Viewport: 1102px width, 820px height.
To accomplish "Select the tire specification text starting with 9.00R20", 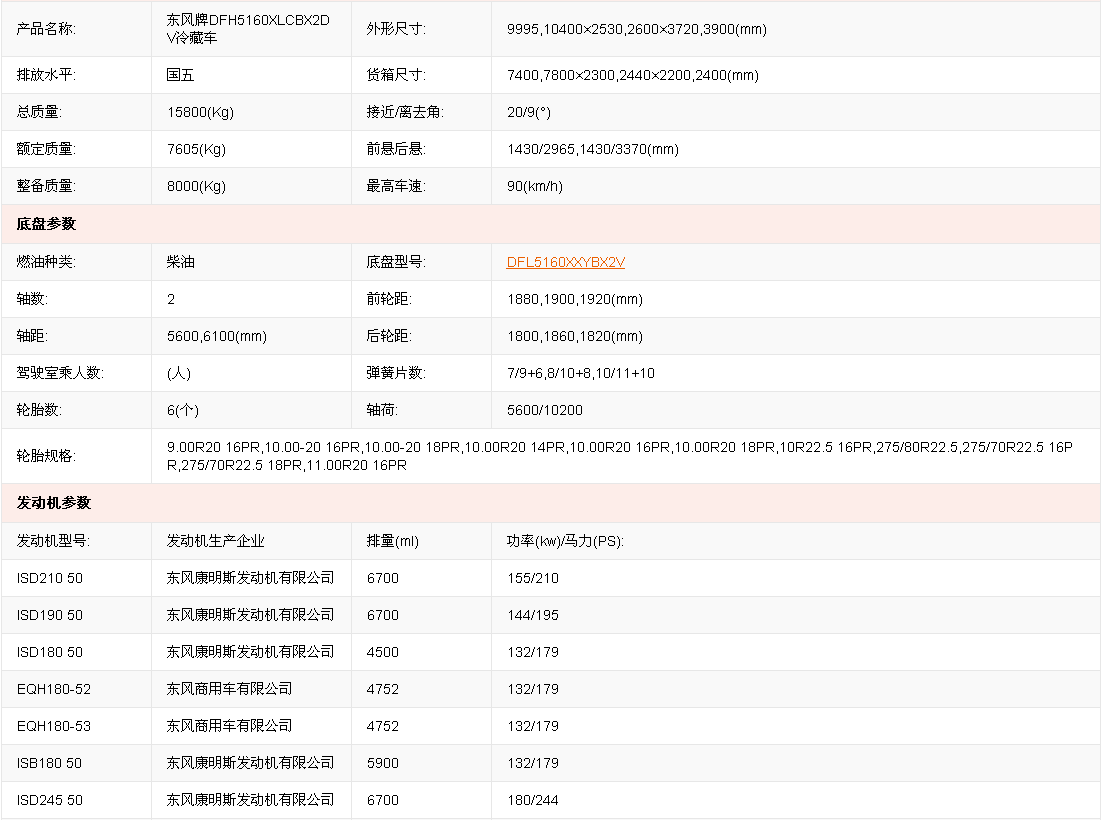I will [620, 456].
